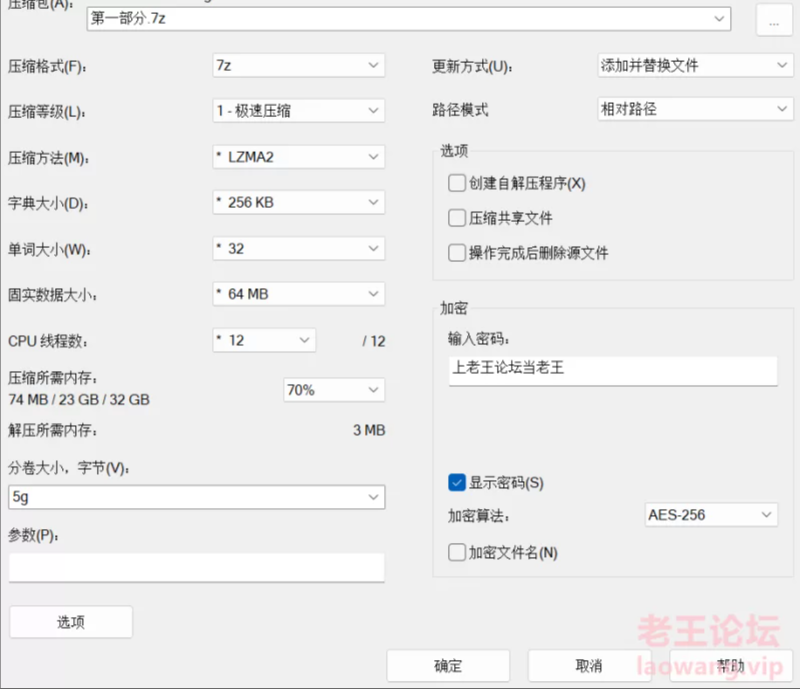Click the 参数 parameters input field
Image resolution: width=800 pixels, height=689 pixels.
click(196, 568)
